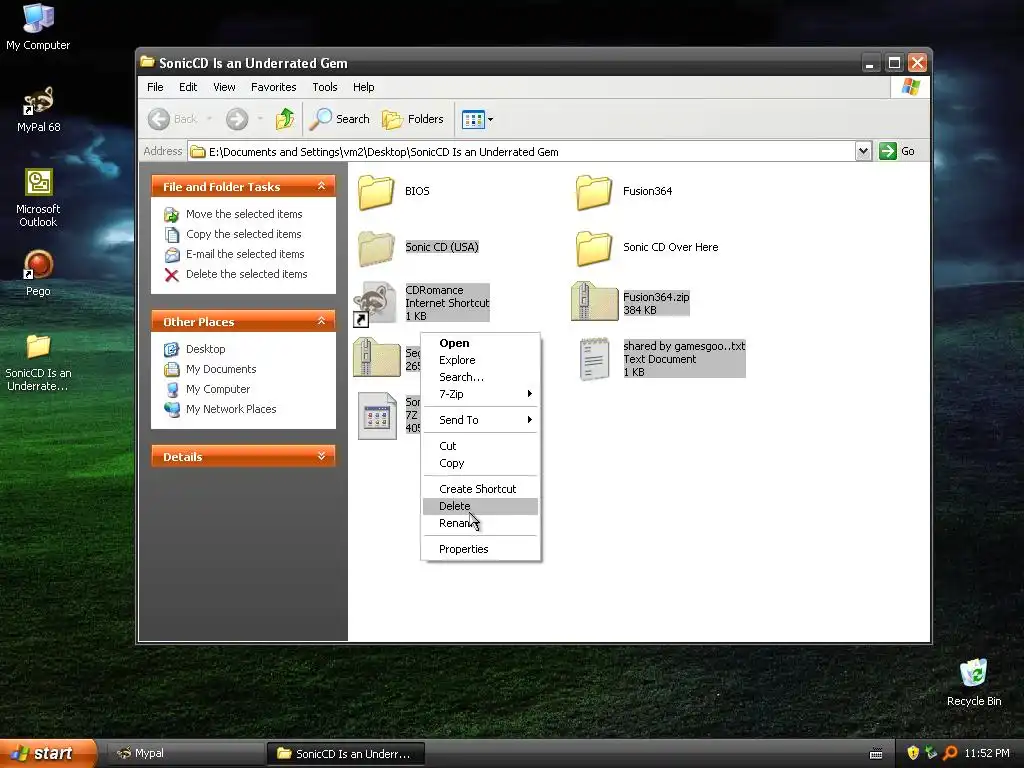1024x768 pixels.
Task: Expand the Details panel
Action: coord(321,456)
